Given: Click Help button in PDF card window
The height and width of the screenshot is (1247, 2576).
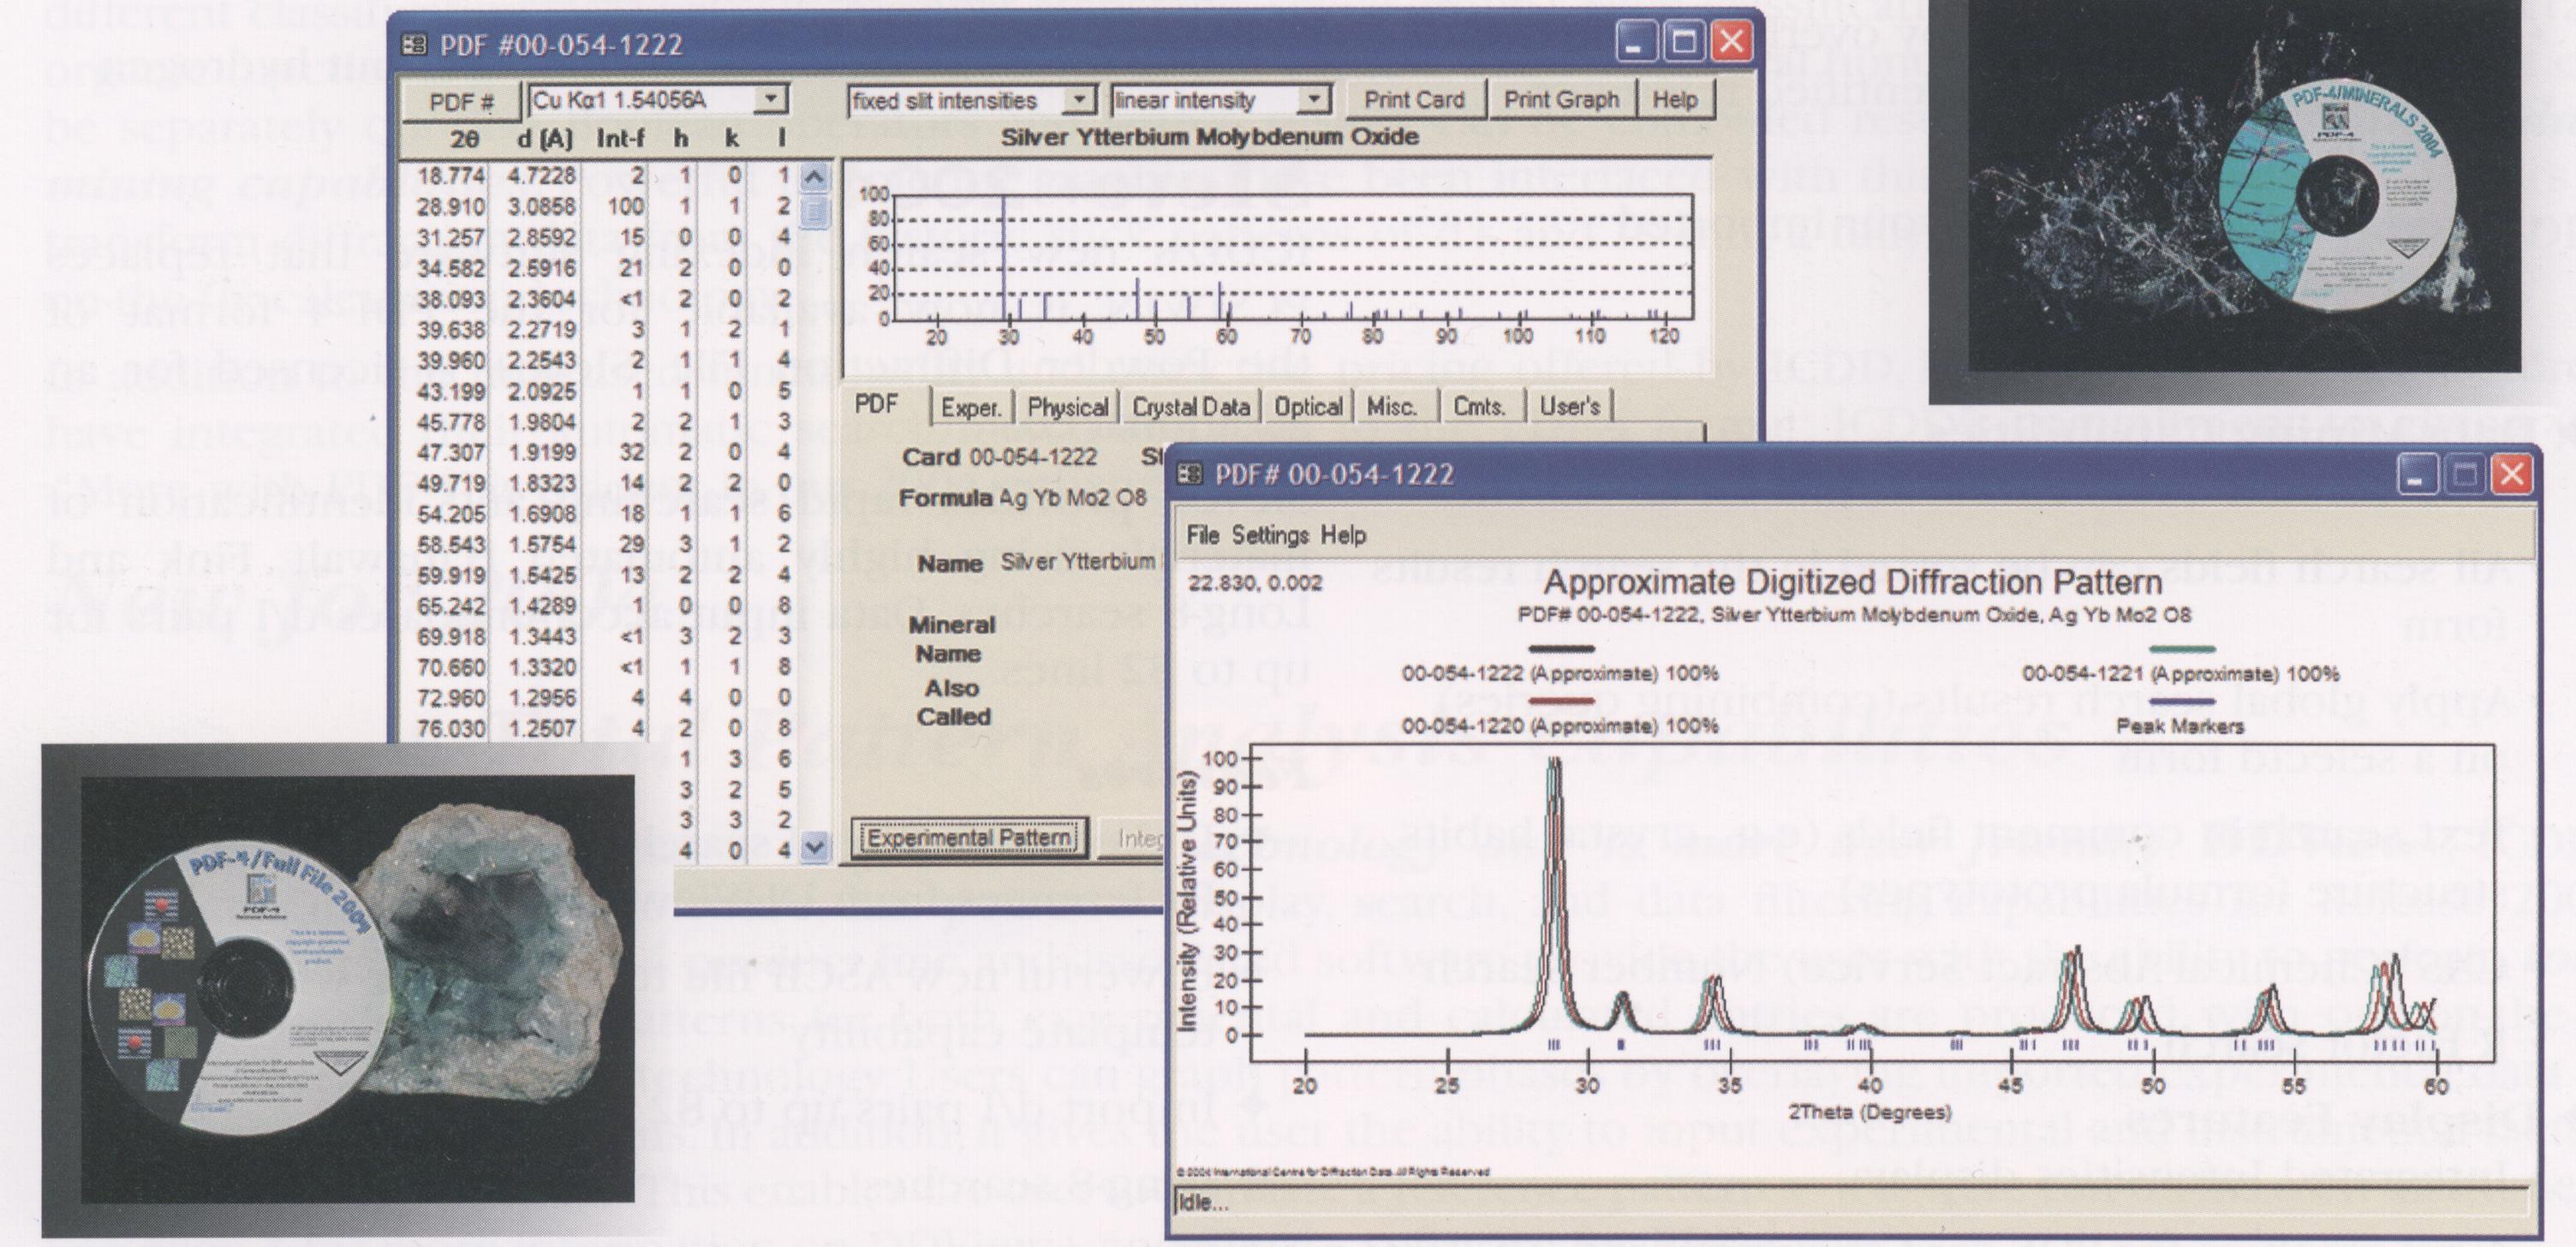Looking at the screenshot, I should click(x=1675, y=100).
